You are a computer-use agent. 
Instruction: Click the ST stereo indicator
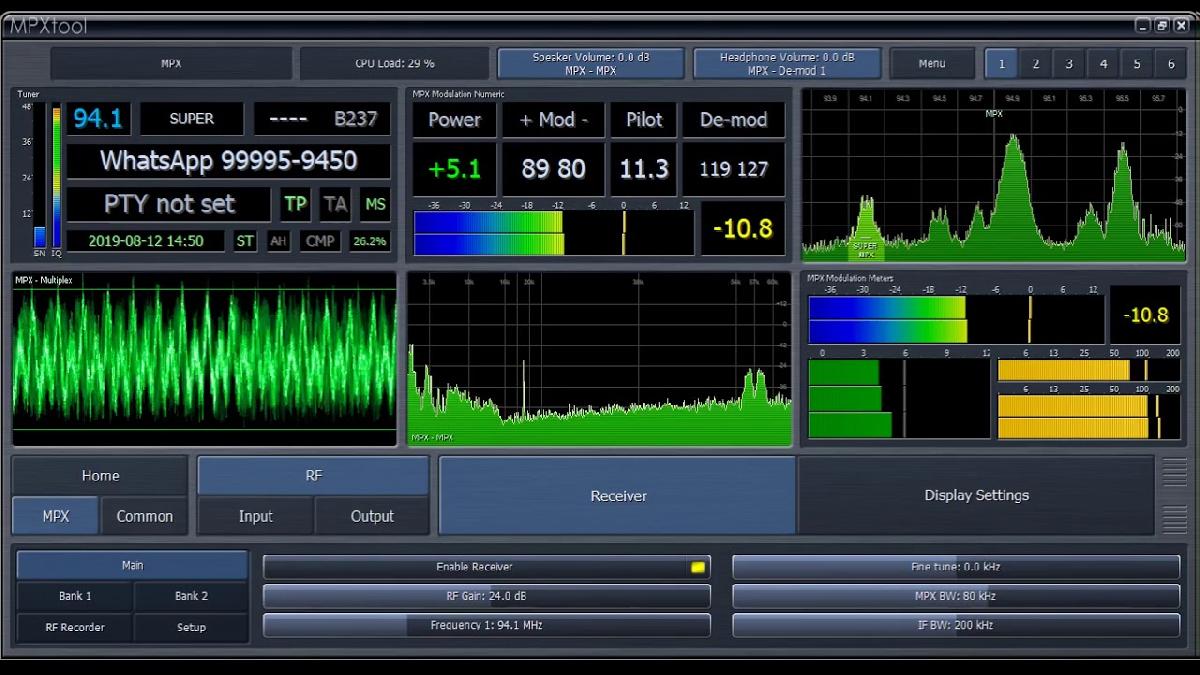point(245,241)
